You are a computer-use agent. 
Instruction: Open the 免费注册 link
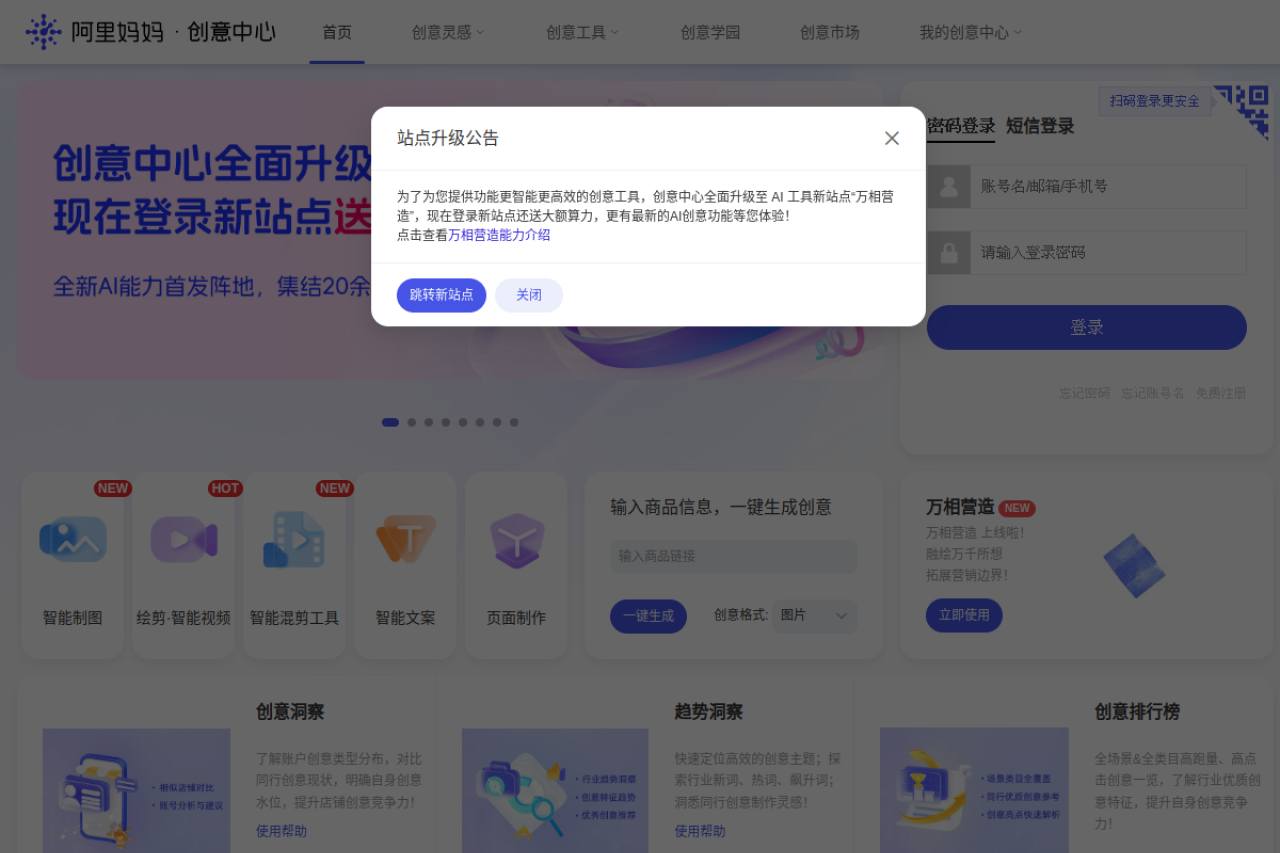click(x=1221, y=393)
